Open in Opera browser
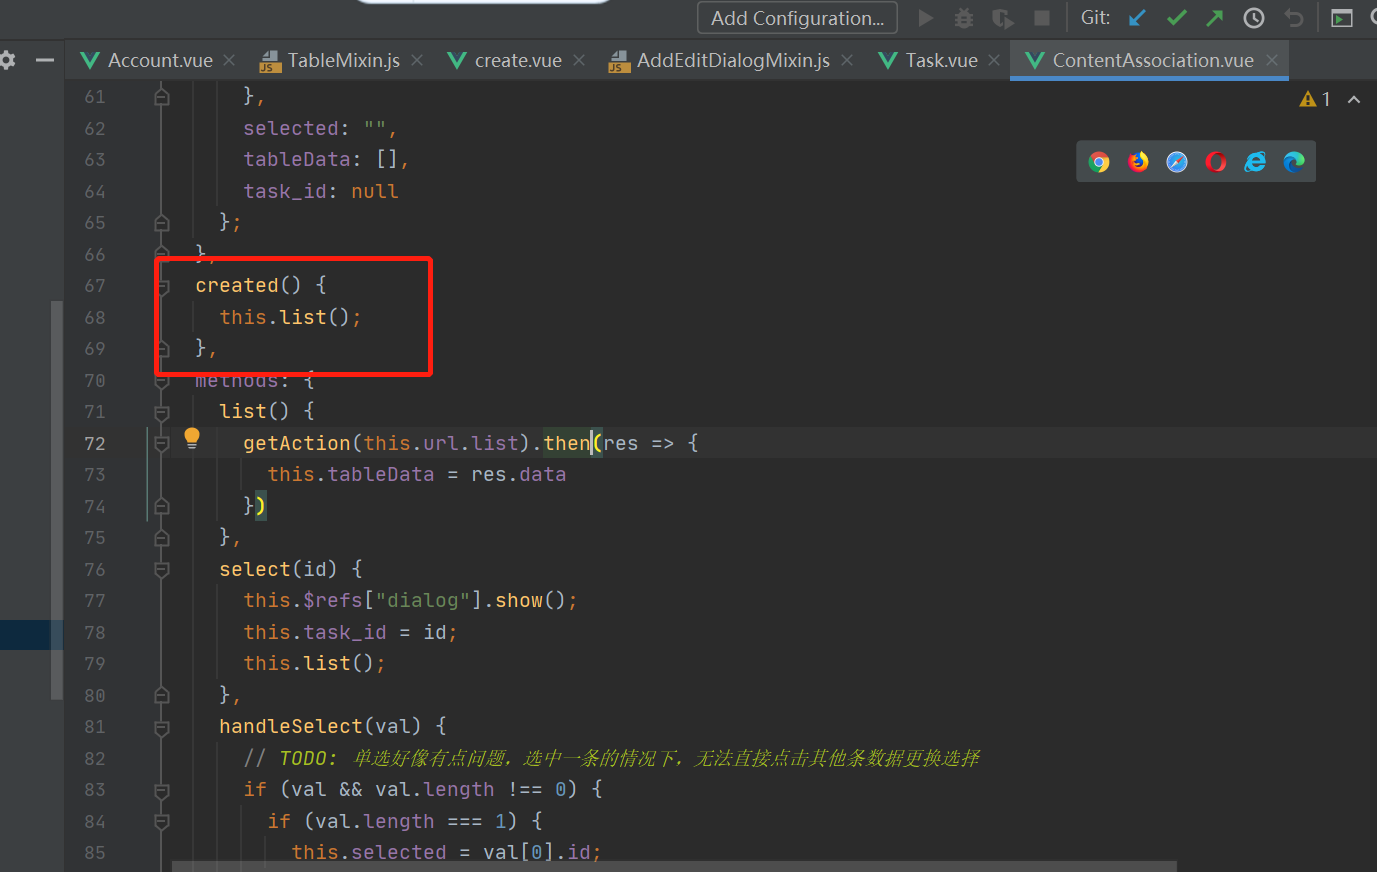Screen dimensions: 1377x872 tap(1216, 162)
